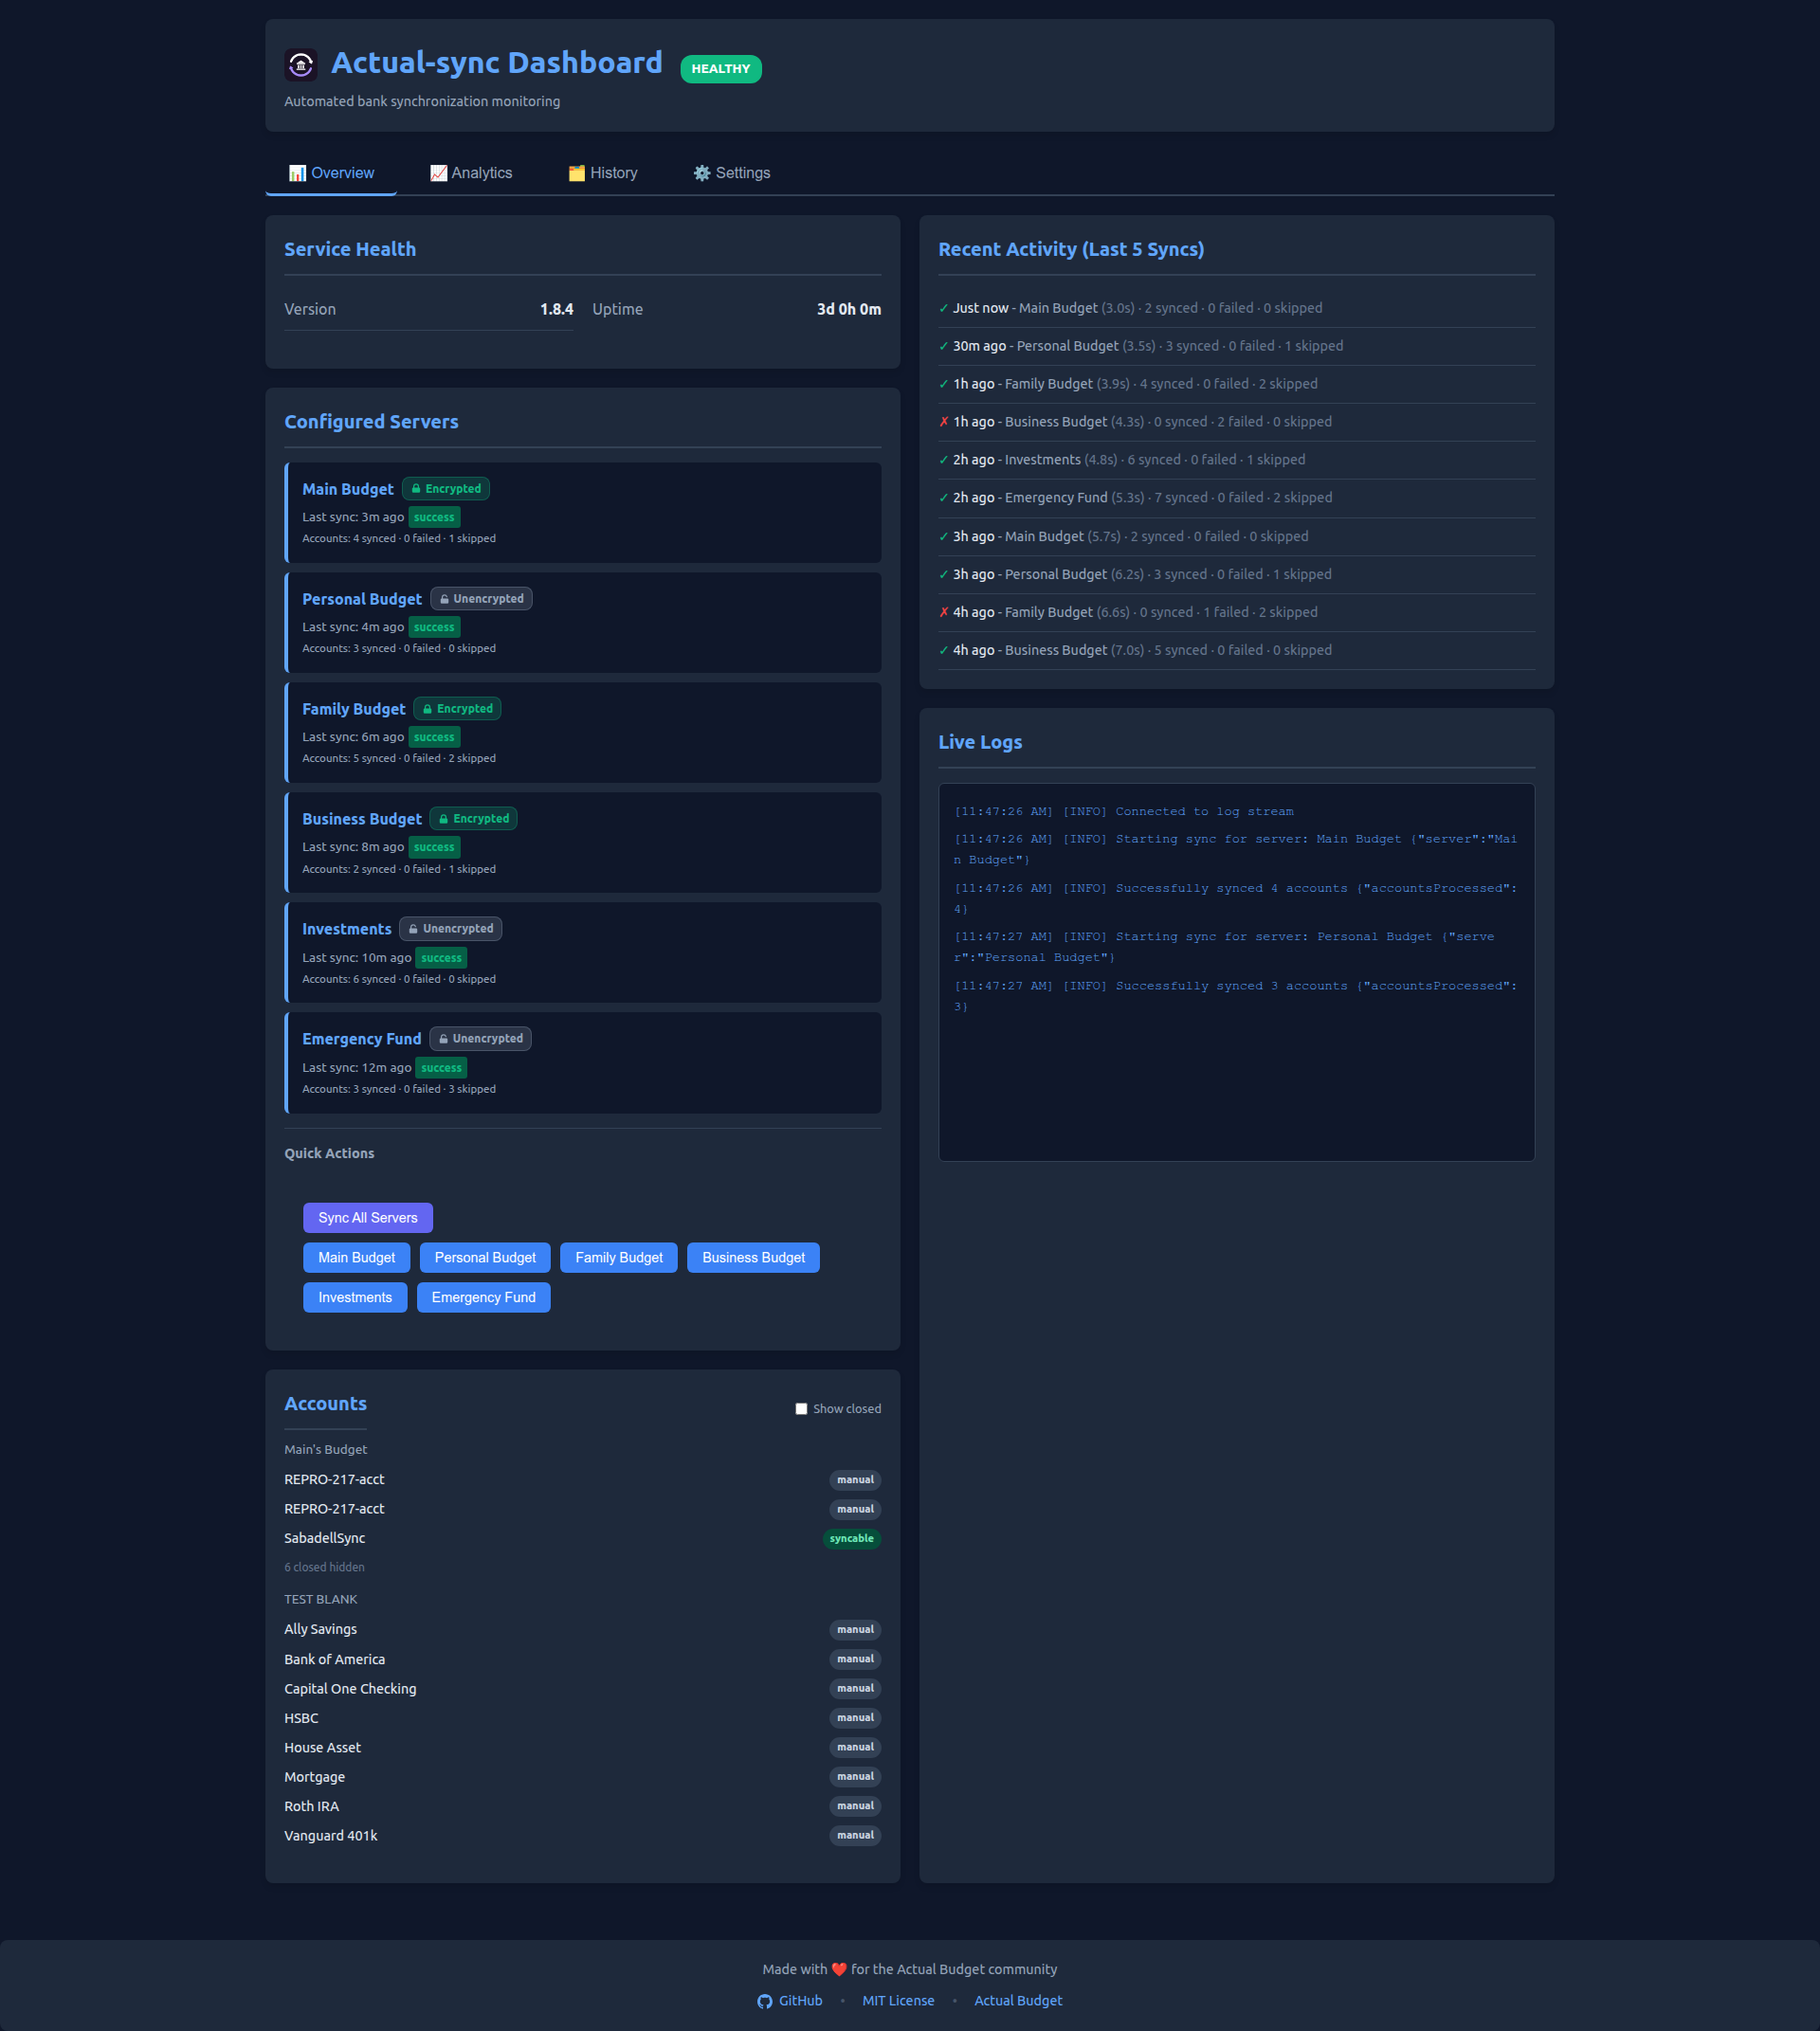Select the Family Budget server title
The height and width of the screenshot is (2031, 1820).
pos(354,709)
